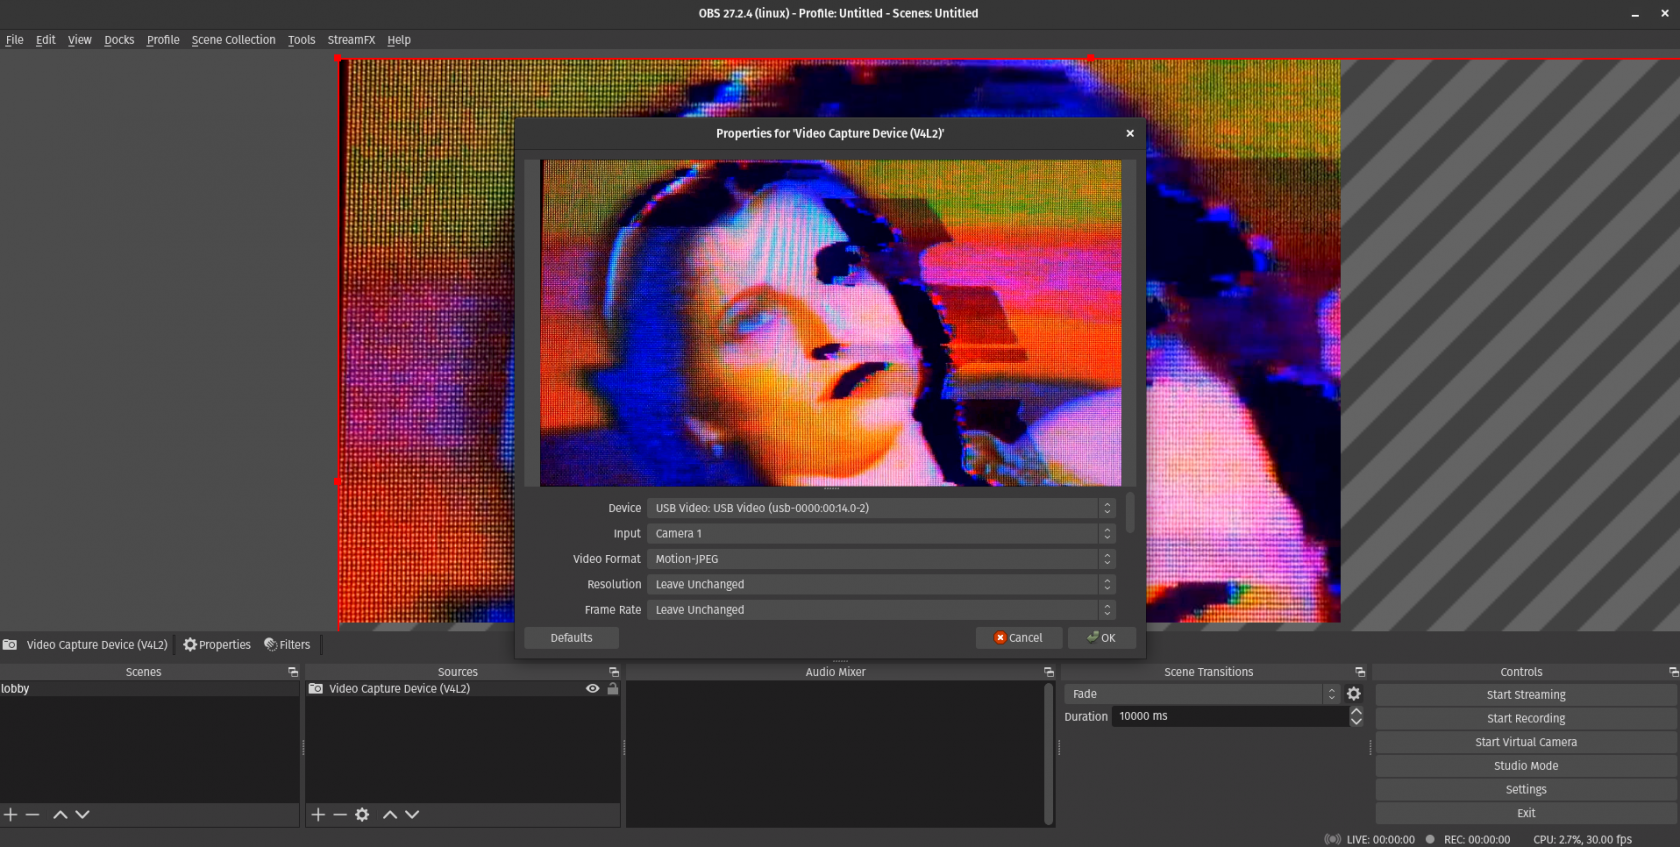Remove selected source with minus icon
Viewport: 1680px width, 847px height.
click(x=340, y=815)
